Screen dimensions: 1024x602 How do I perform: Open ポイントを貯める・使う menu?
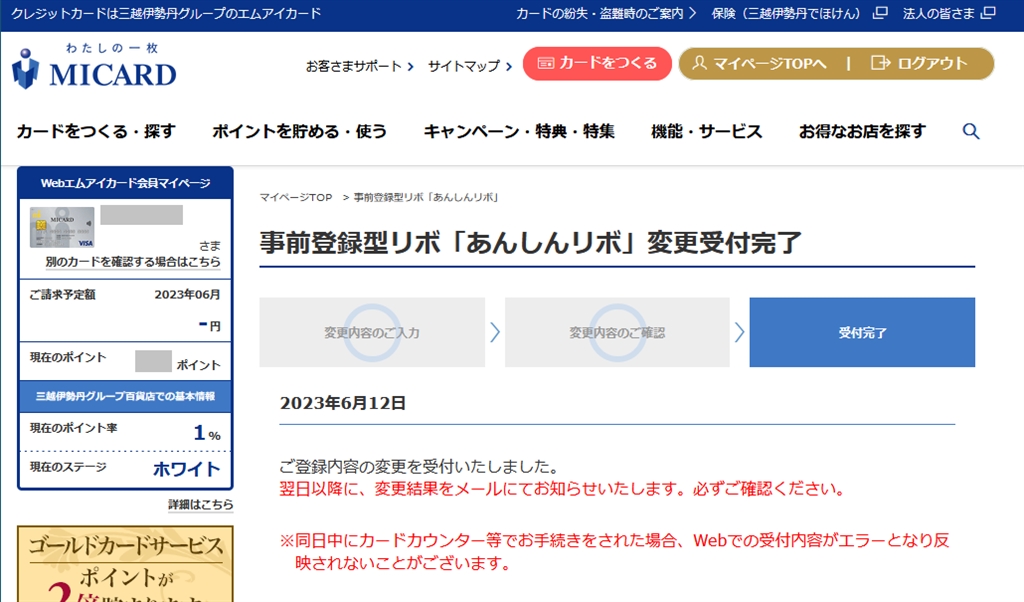(300, 131)
